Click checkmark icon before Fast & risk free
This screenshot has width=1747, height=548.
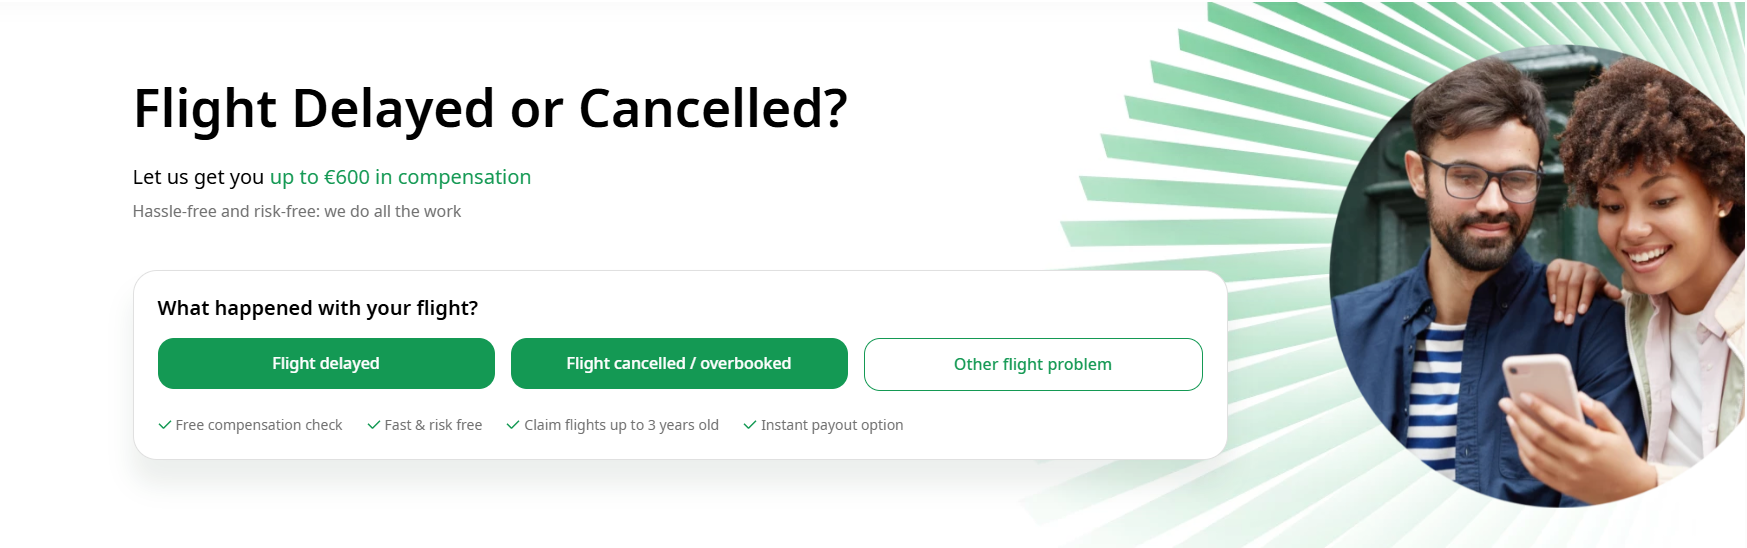(374, 425)
